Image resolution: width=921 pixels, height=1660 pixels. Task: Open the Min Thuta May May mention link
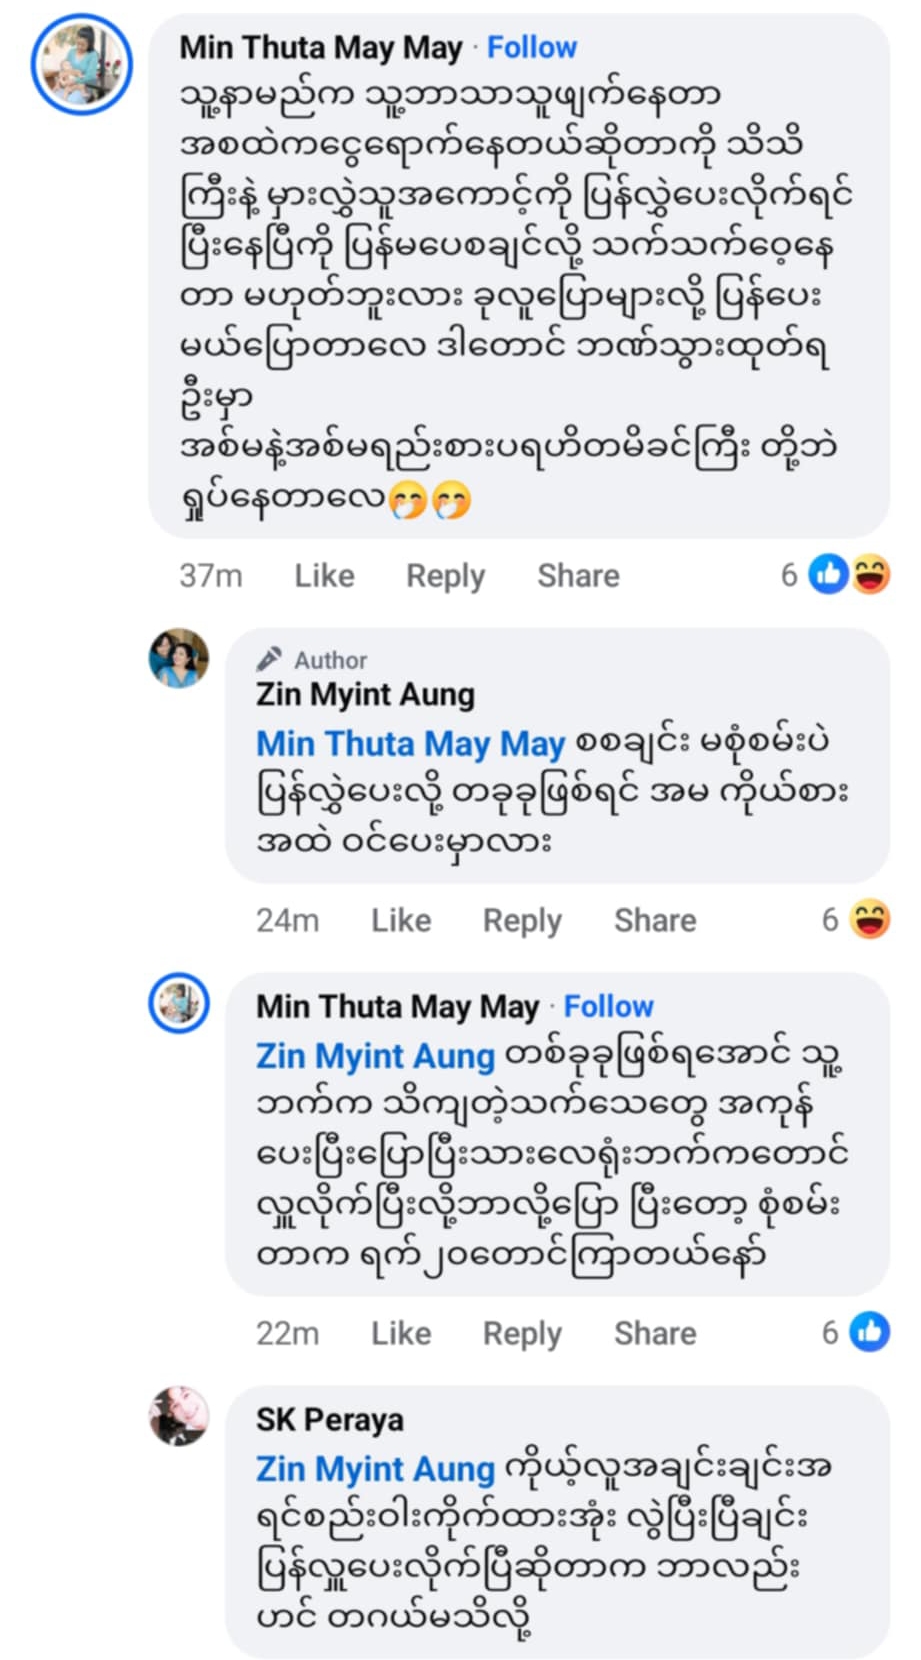(410, 744)
